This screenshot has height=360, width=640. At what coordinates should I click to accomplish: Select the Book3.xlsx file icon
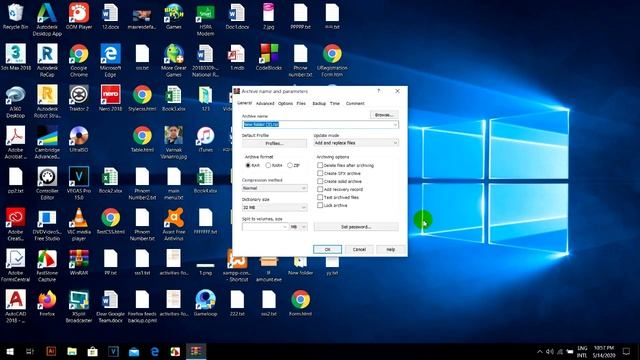(174, 98)
